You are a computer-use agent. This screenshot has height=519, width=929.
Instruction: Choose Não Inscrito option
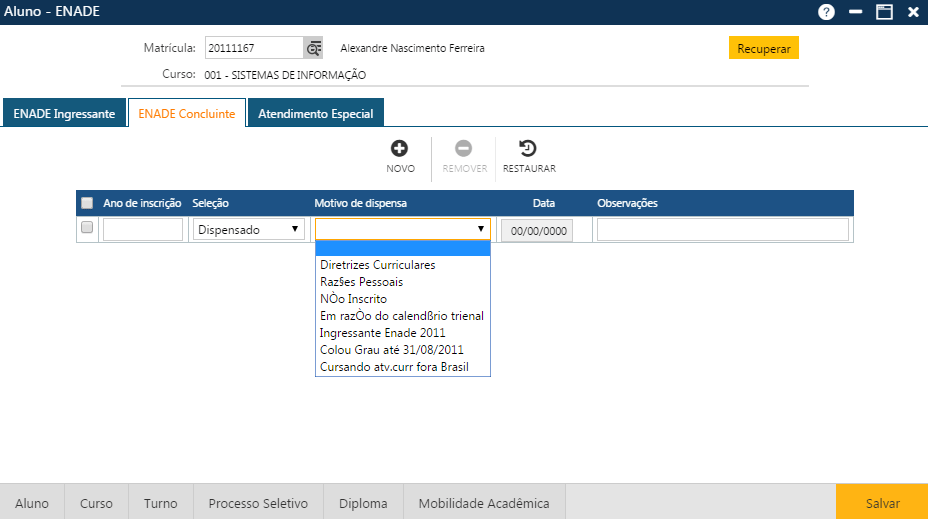click(403, 299)
